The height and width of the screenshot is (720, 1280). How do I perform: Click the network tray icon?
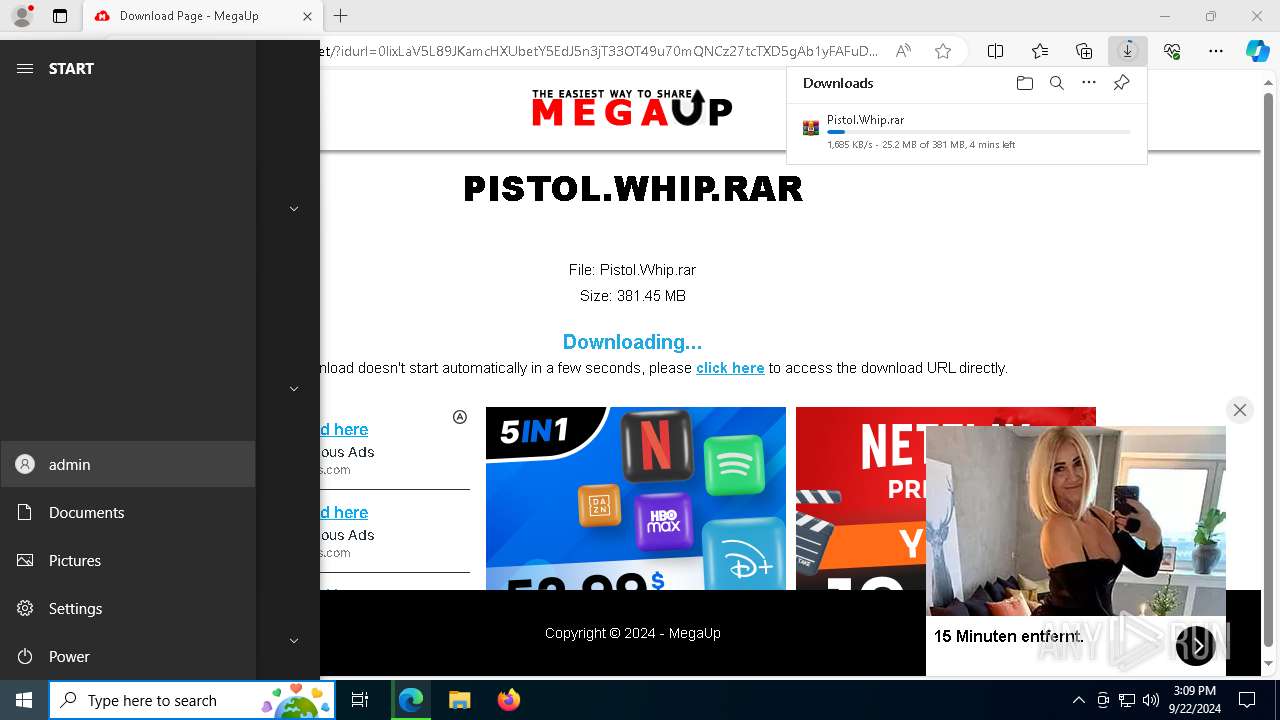(x=1126, y=700)
